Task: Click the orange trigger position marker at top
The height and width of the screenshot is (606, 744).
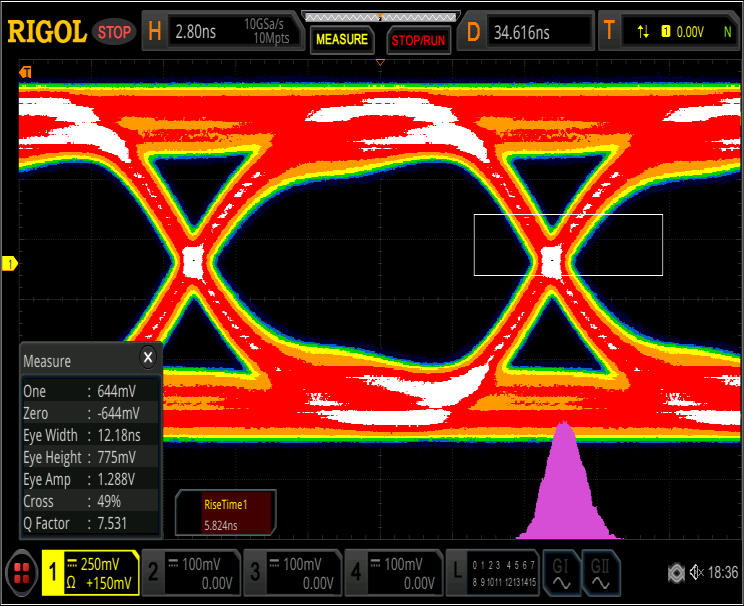Action: coord(380,63)
